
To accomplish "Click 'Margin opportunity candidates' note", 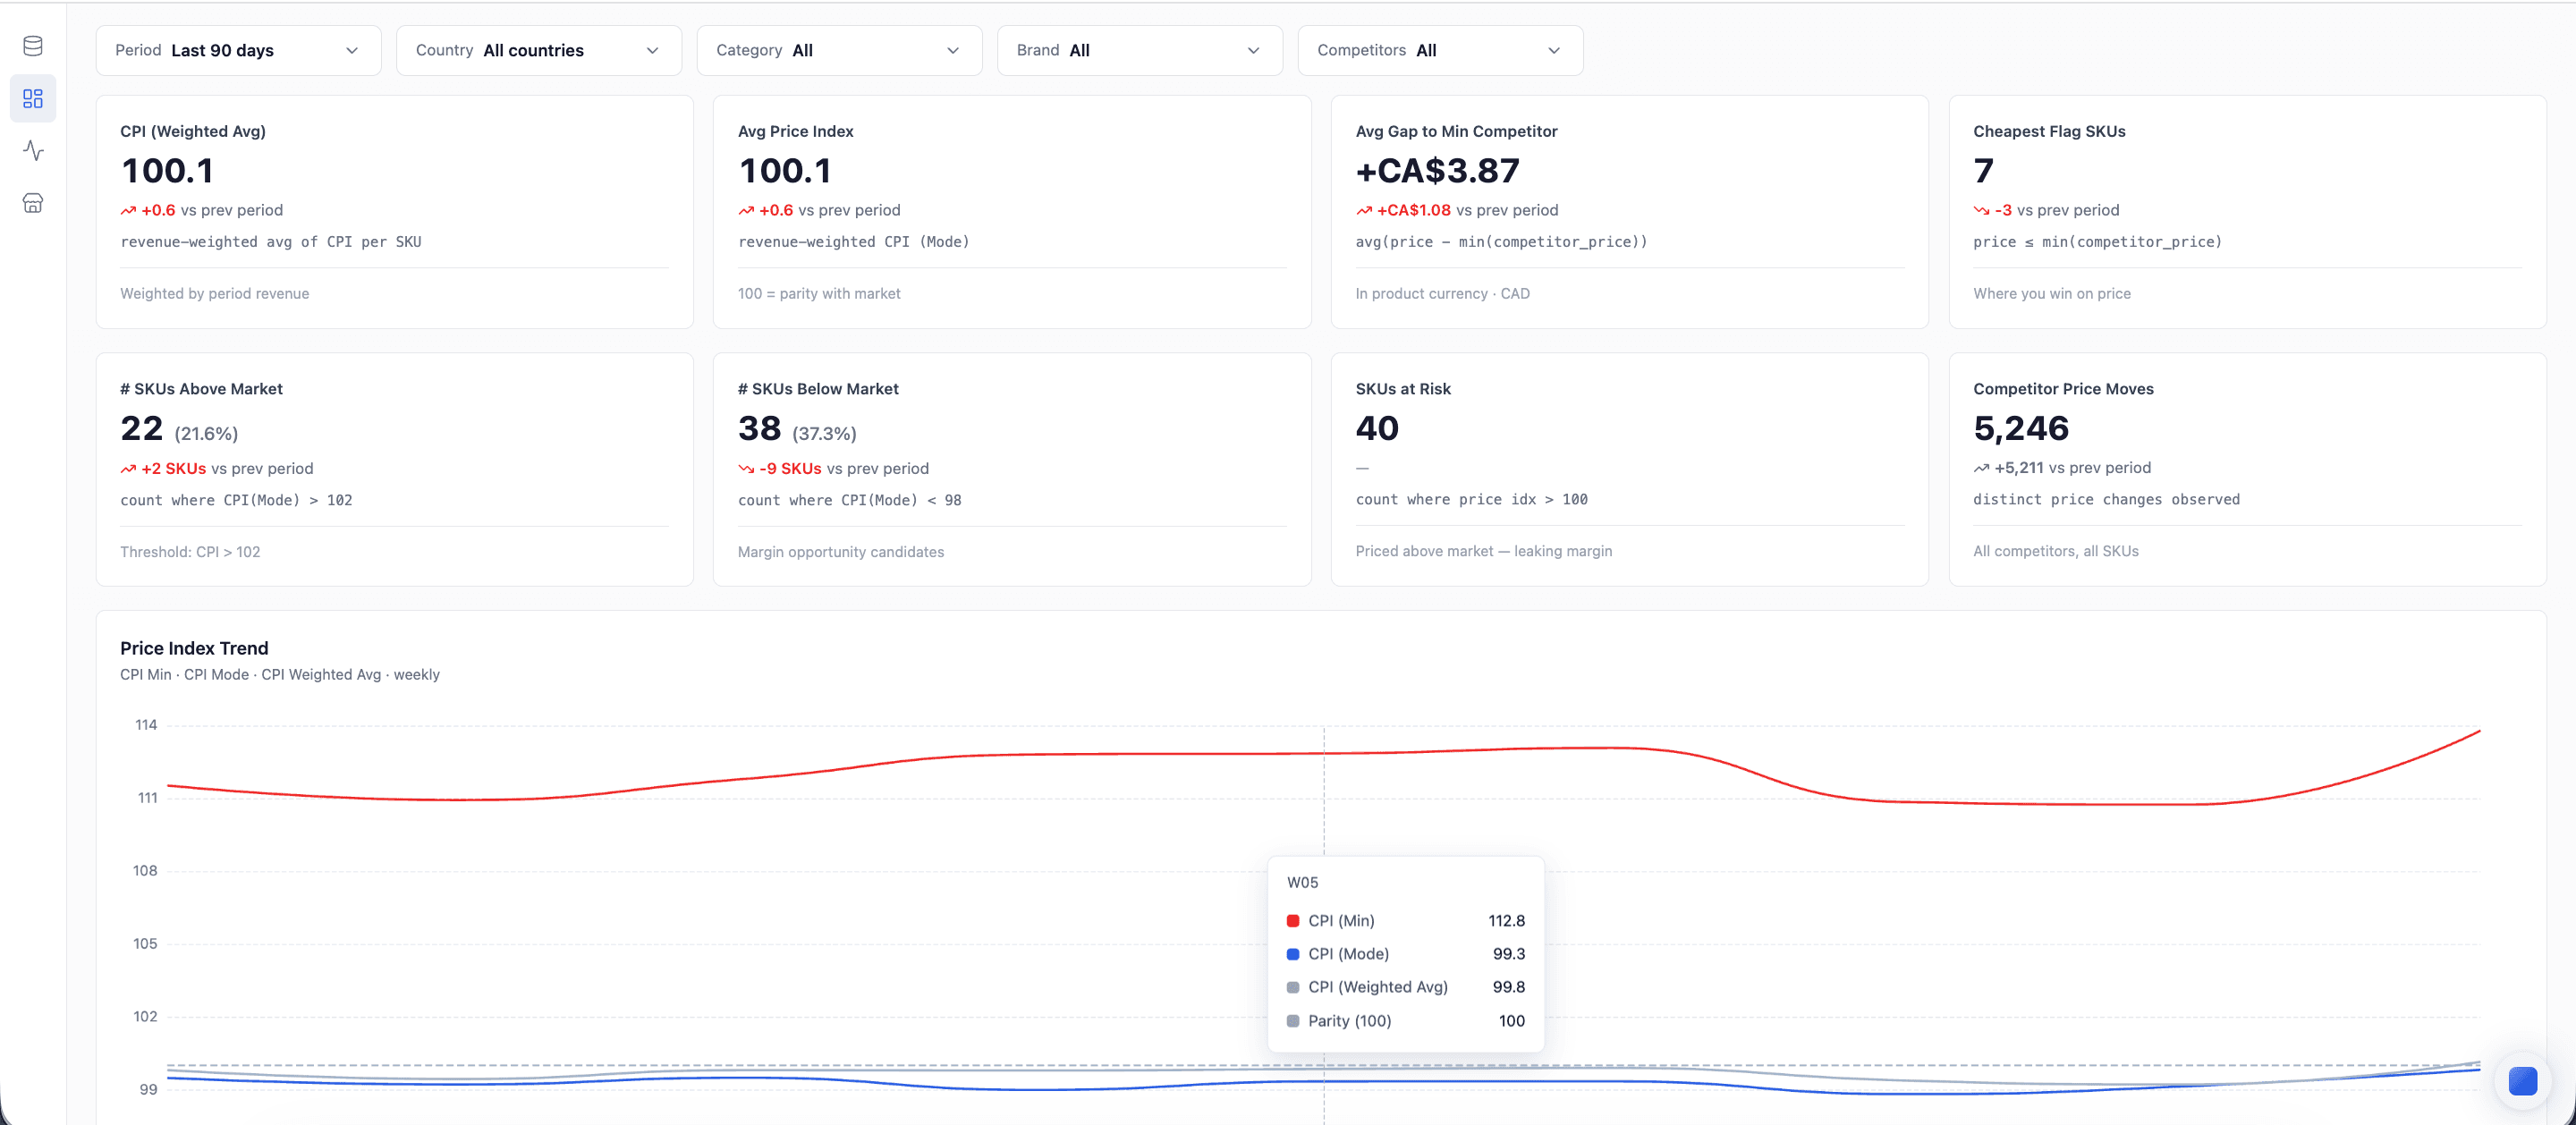I will pos(840,552).
